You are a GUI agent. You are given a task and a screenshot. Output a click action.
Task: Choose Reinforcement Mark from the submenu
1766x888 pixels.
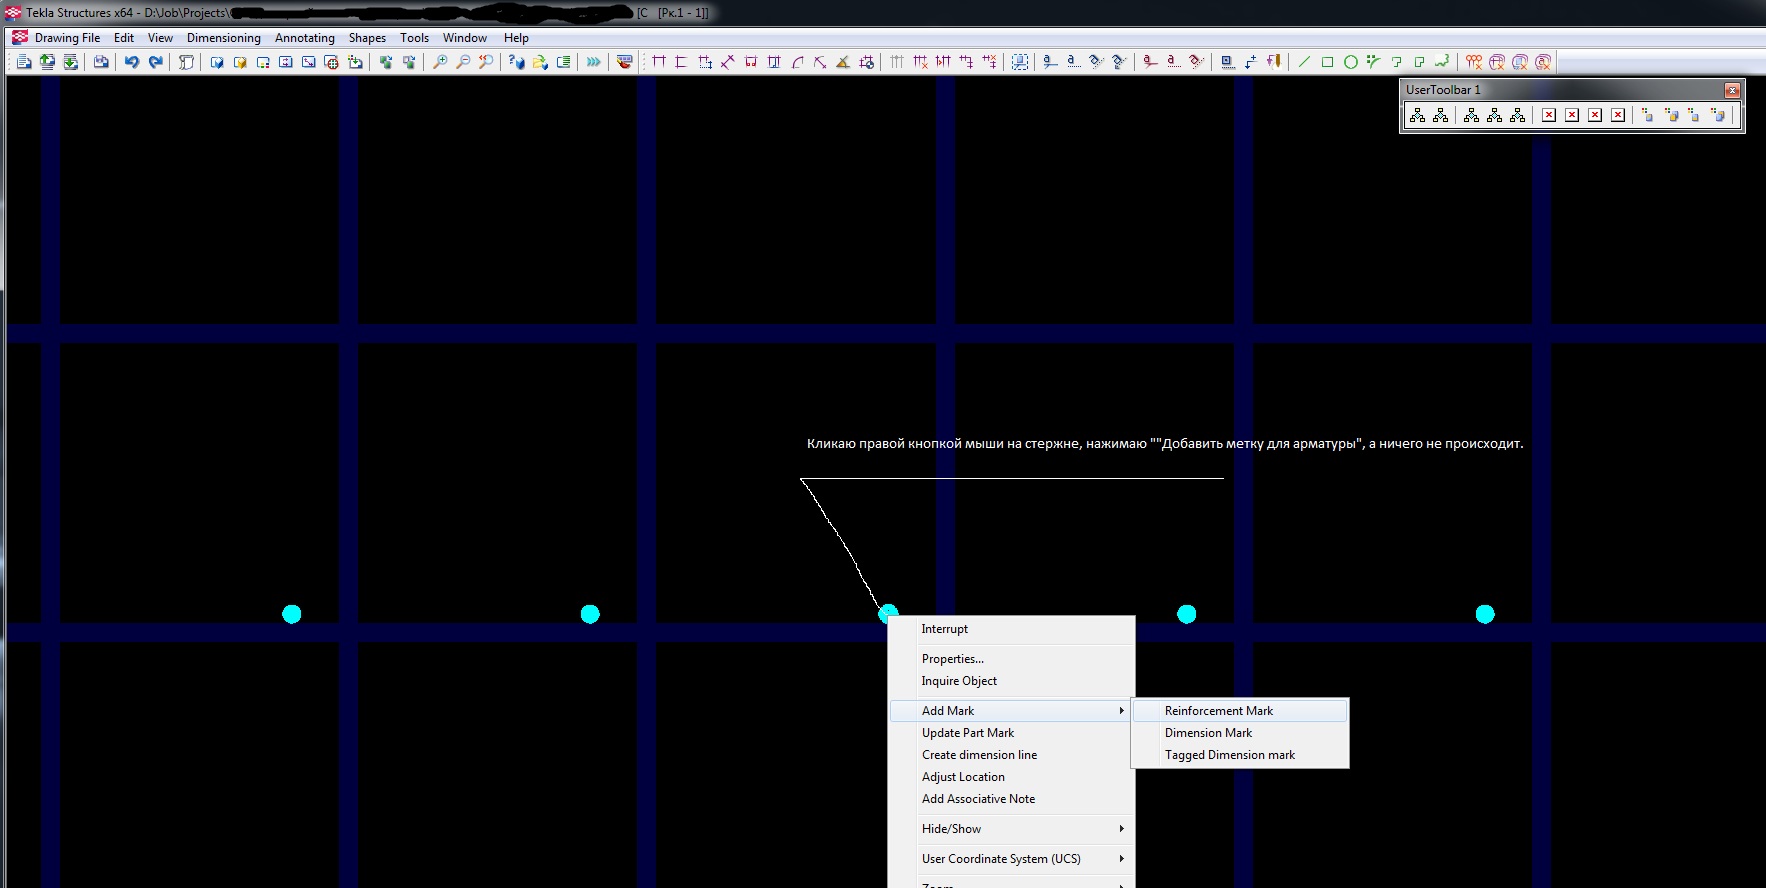coord(1218,711)
